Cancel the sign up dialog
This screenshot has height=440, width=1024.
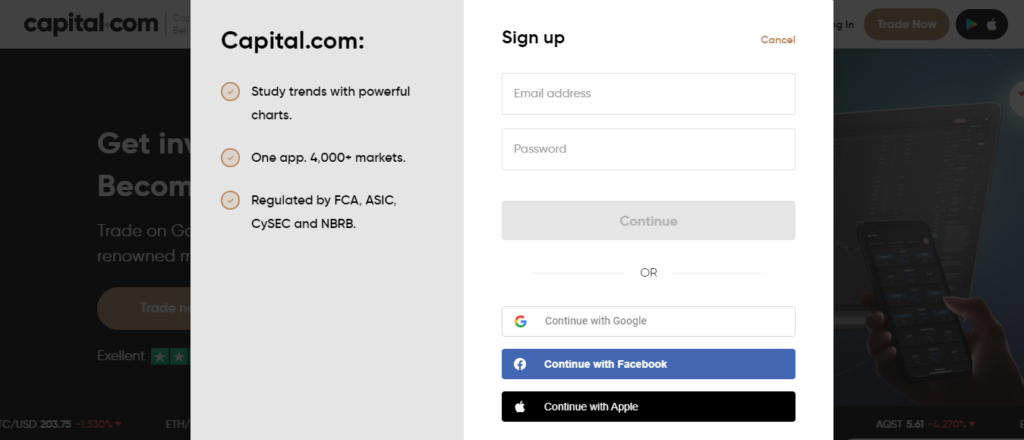(x=778, y=40)
